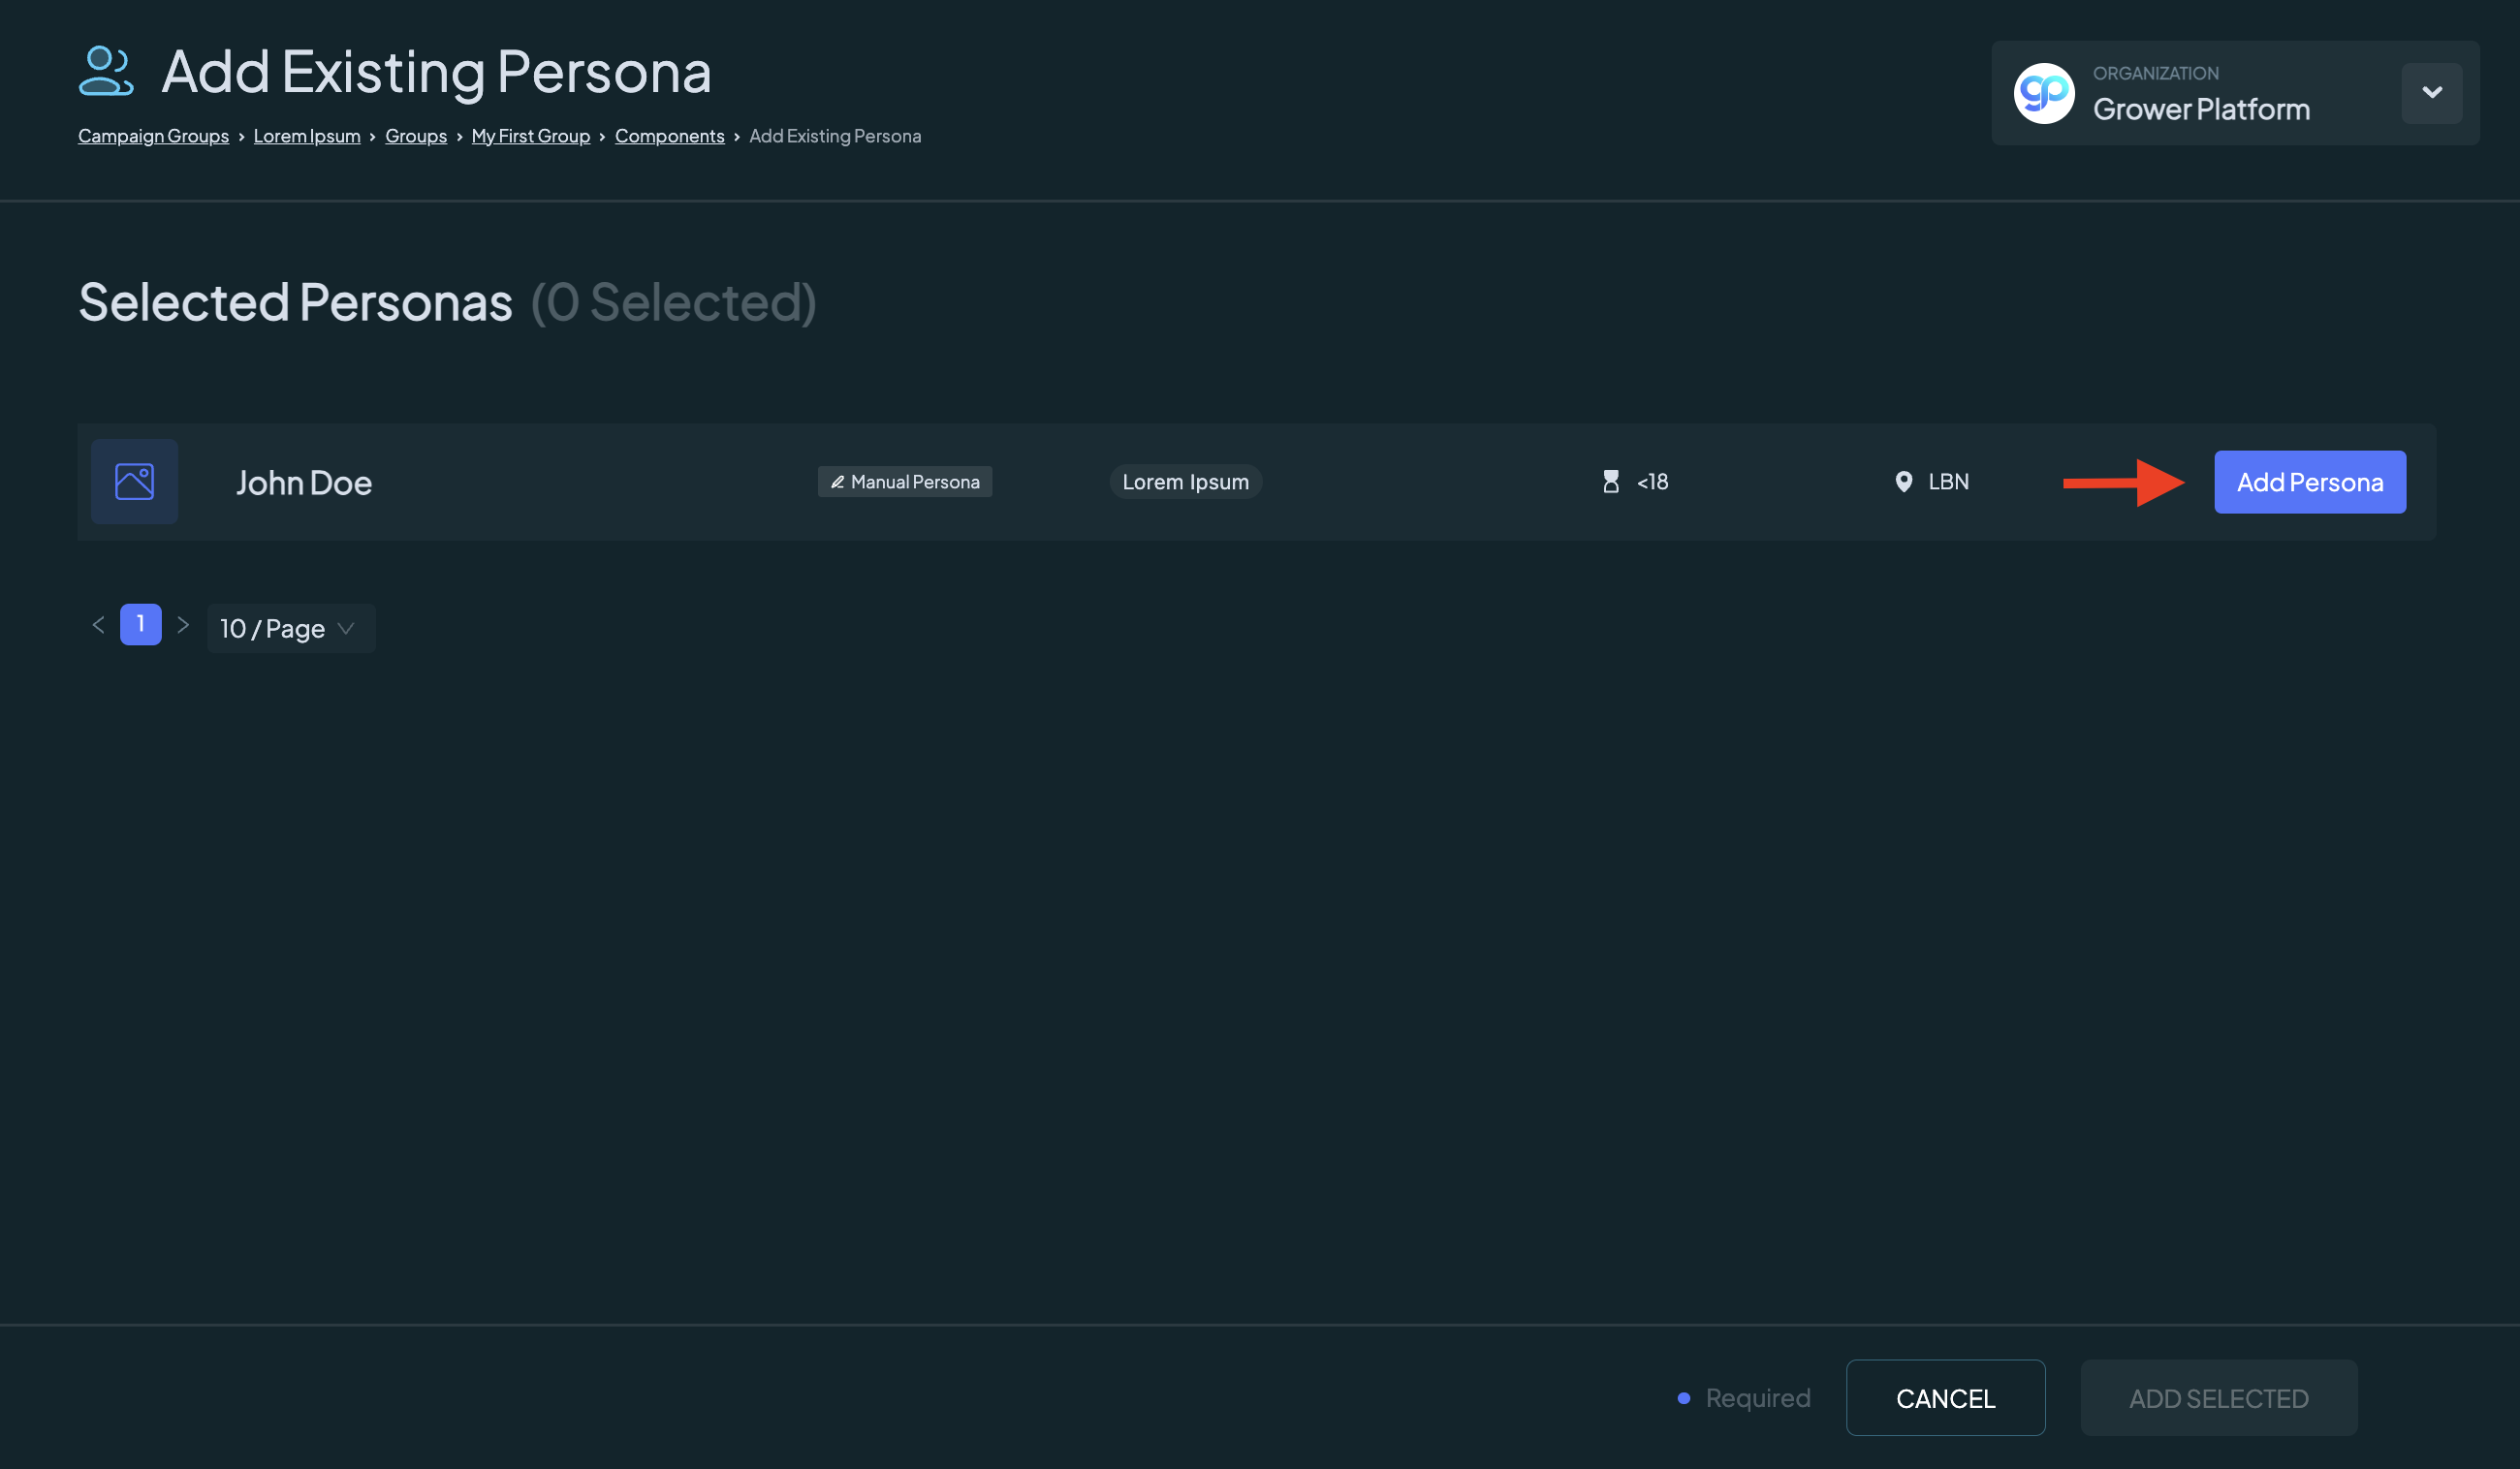Select page 1 in pagination
This screenshot has height=1469, width=2520.
pyautogui.click(x=141, y=625)
